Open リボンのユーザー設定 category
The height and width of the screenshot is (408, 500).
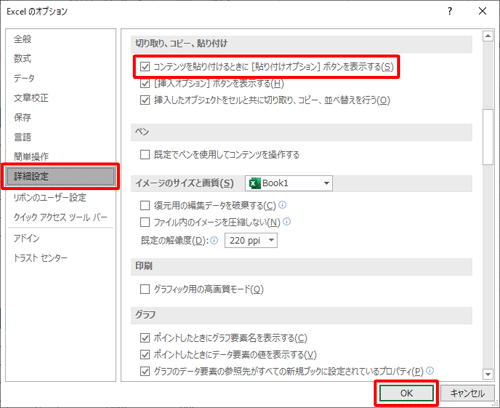[x=60, y=198]
